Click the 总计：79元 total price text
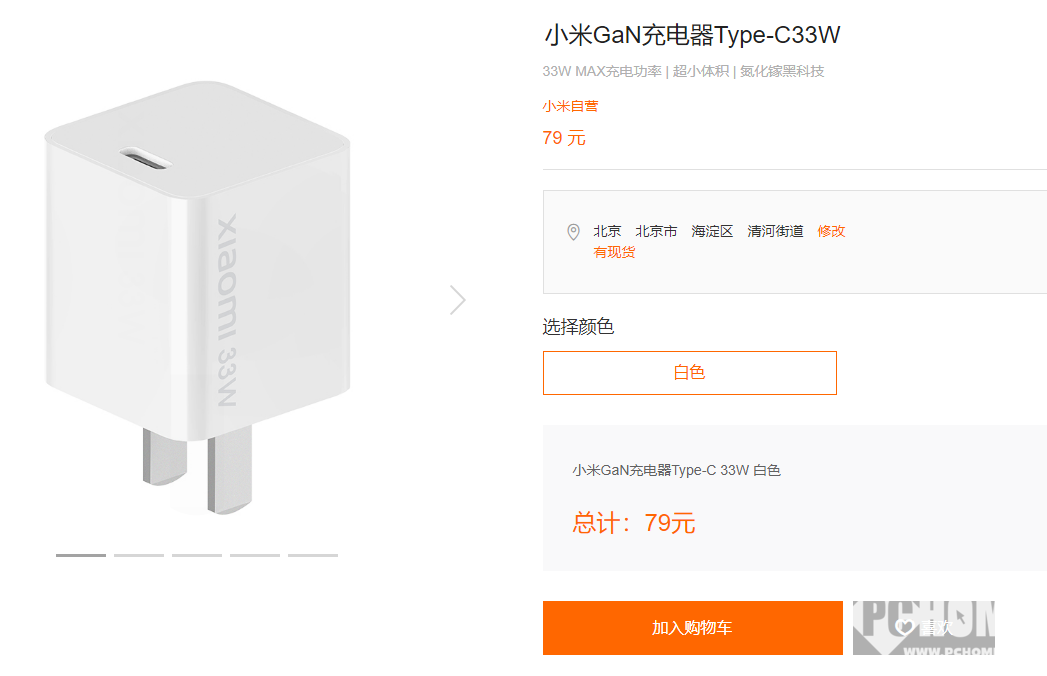 (634, 523)
